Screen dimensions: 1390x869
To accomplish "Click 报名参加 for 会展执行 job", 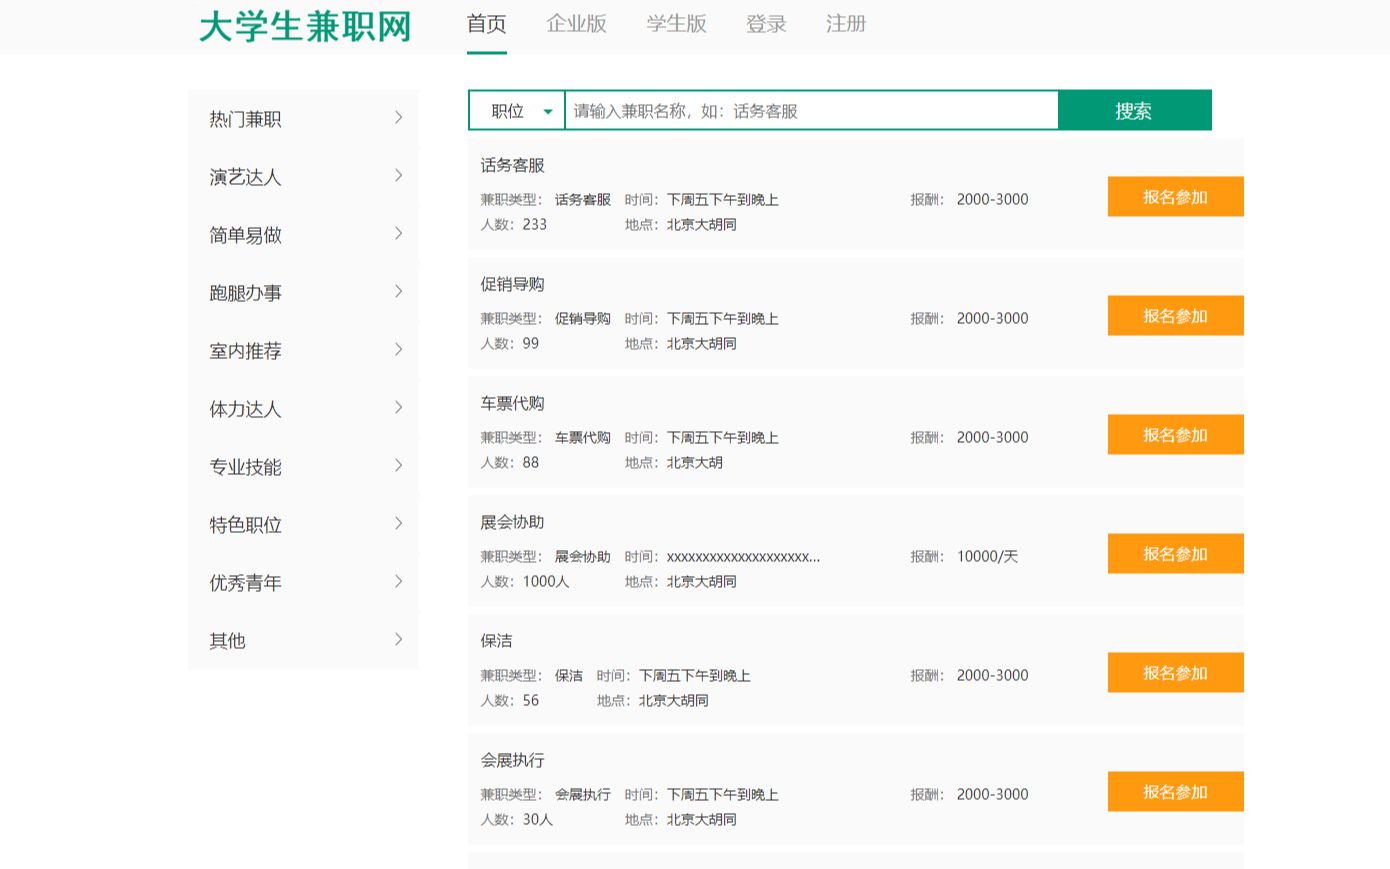I will pyautogui.click(x=1176, y=792).
